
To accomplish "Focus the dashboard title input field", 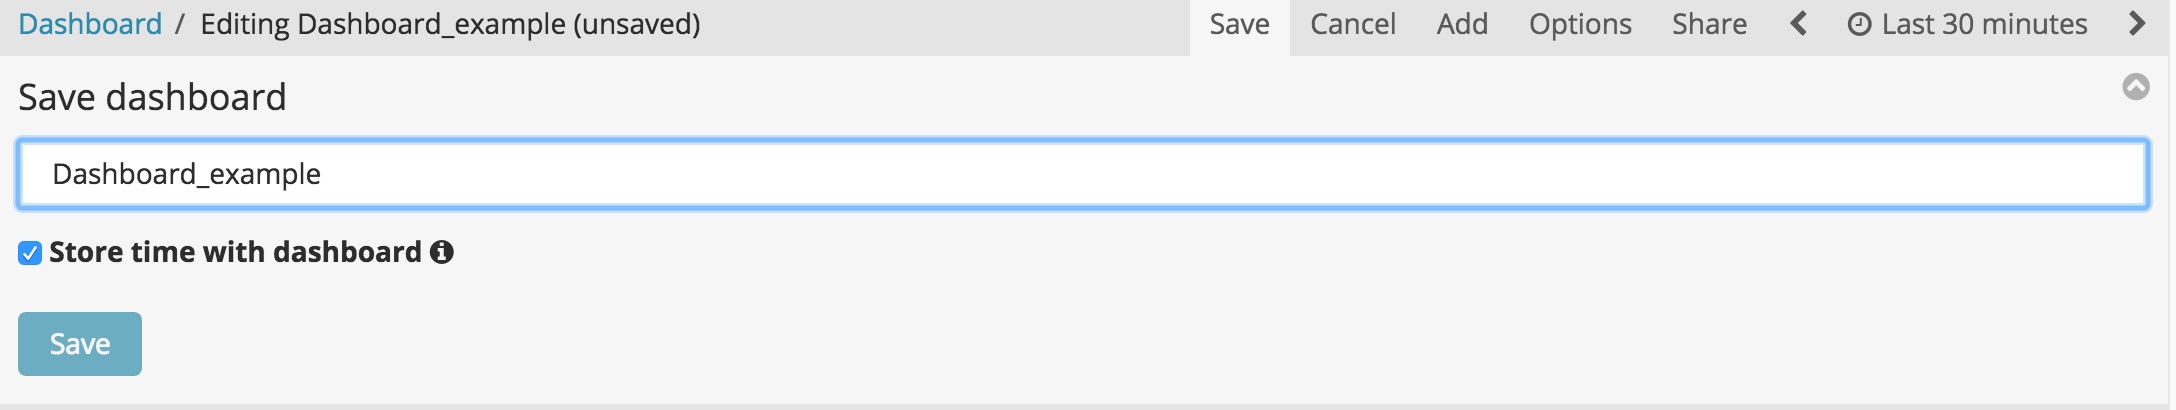I will point(1083,174).
